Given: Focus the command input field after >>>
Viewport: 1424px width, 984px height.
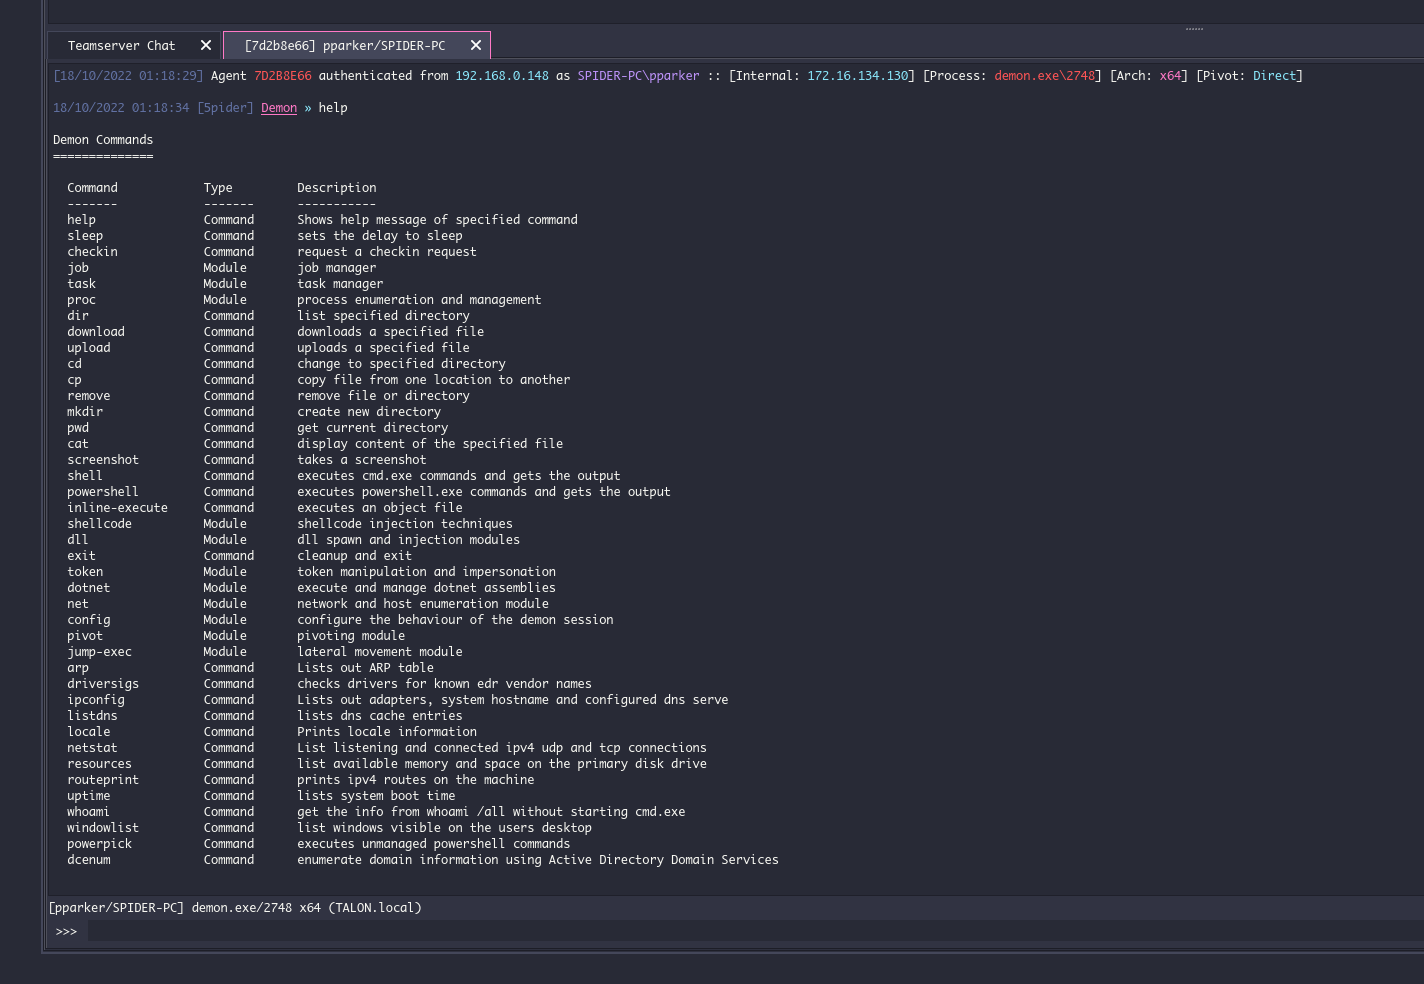Looking at the screenshot, I should [755, 931].
